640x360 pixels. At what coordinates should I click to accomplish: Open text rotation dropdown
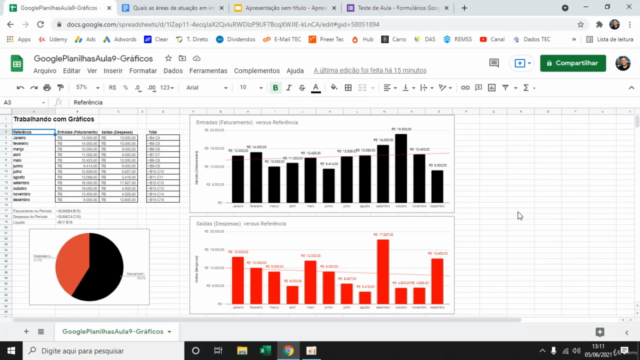(x=445, y=88)
